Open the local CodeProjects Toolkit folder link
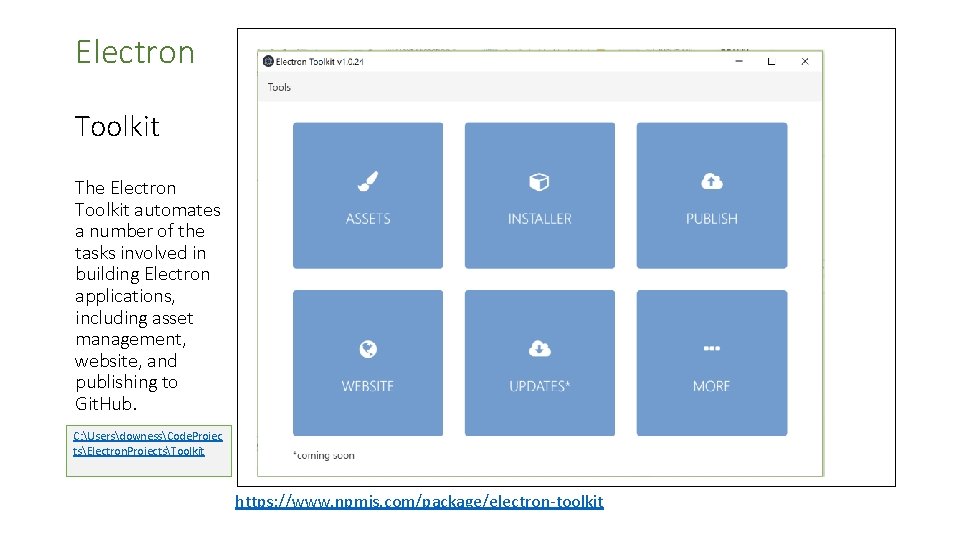Screen dimensions: 960x540 pos(148,443)
